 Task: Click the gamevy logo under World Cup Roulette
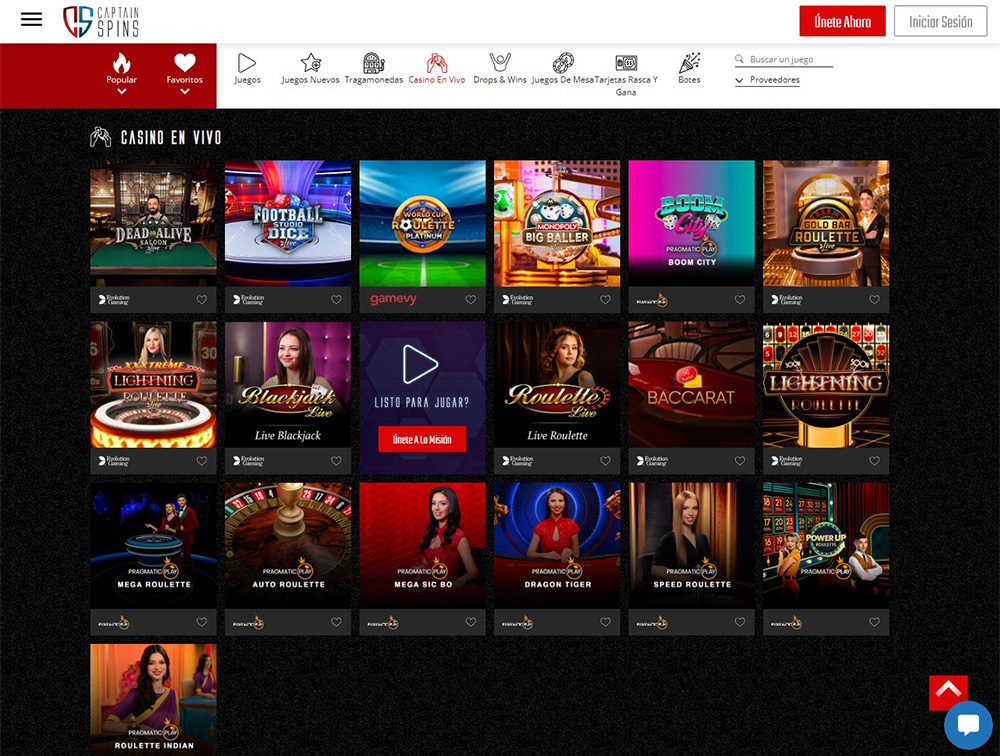pos(393,299)
